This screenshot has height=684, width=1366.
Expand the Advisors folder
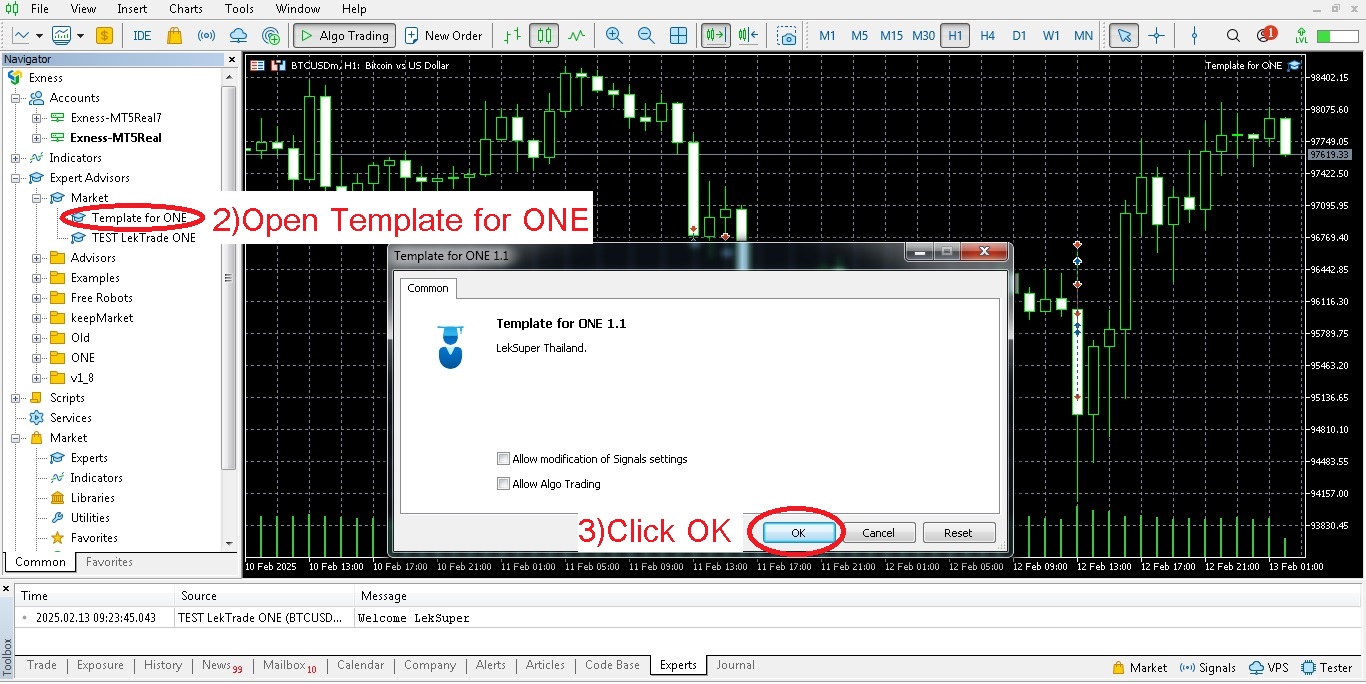click(x=37, y=258)
